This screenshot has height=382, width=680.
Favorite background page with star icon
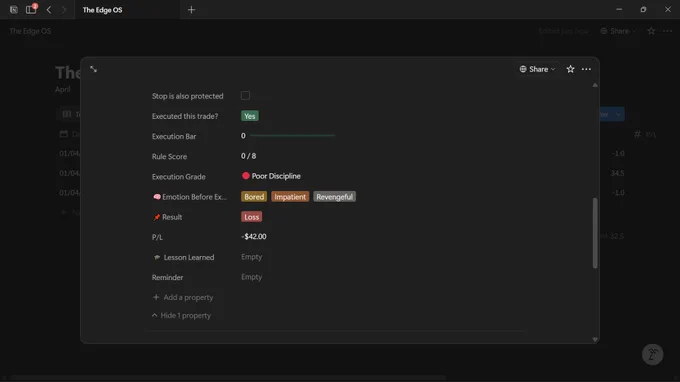(x=651, y=31)
